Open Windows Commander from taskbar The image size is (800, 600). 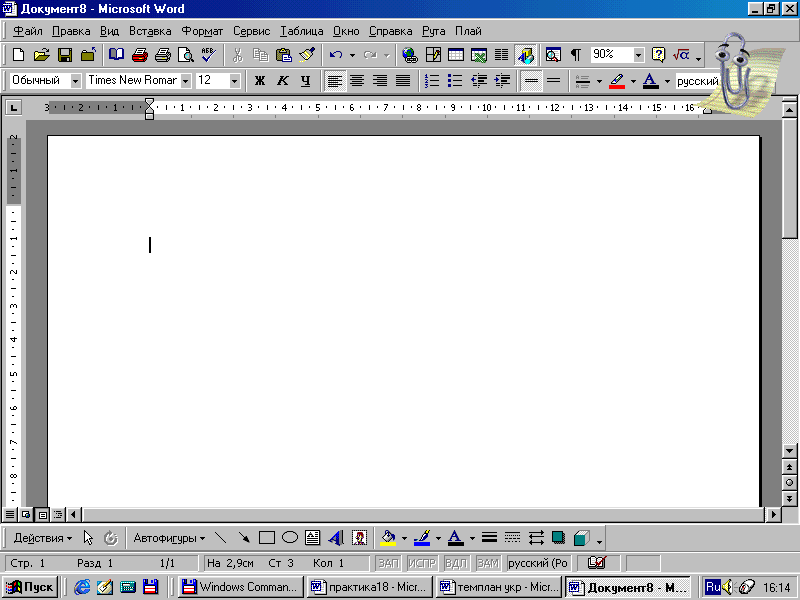tap(240, 587)
